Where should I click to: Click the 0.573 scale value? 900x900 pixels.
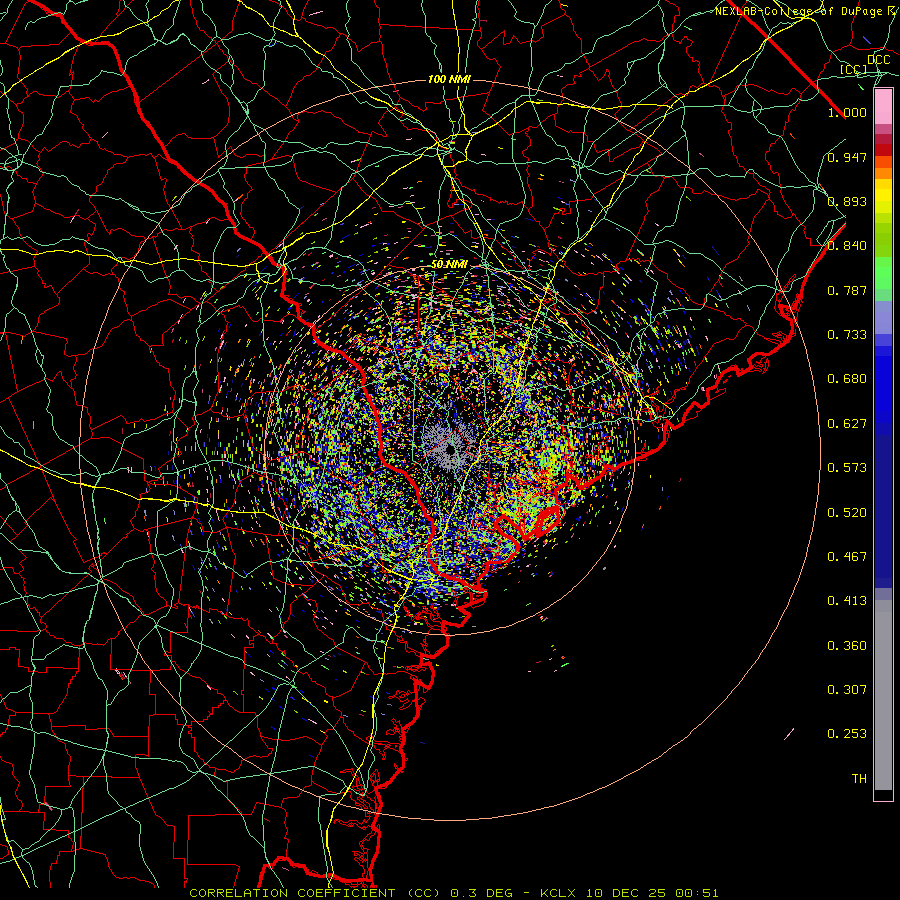pos(847,468)
